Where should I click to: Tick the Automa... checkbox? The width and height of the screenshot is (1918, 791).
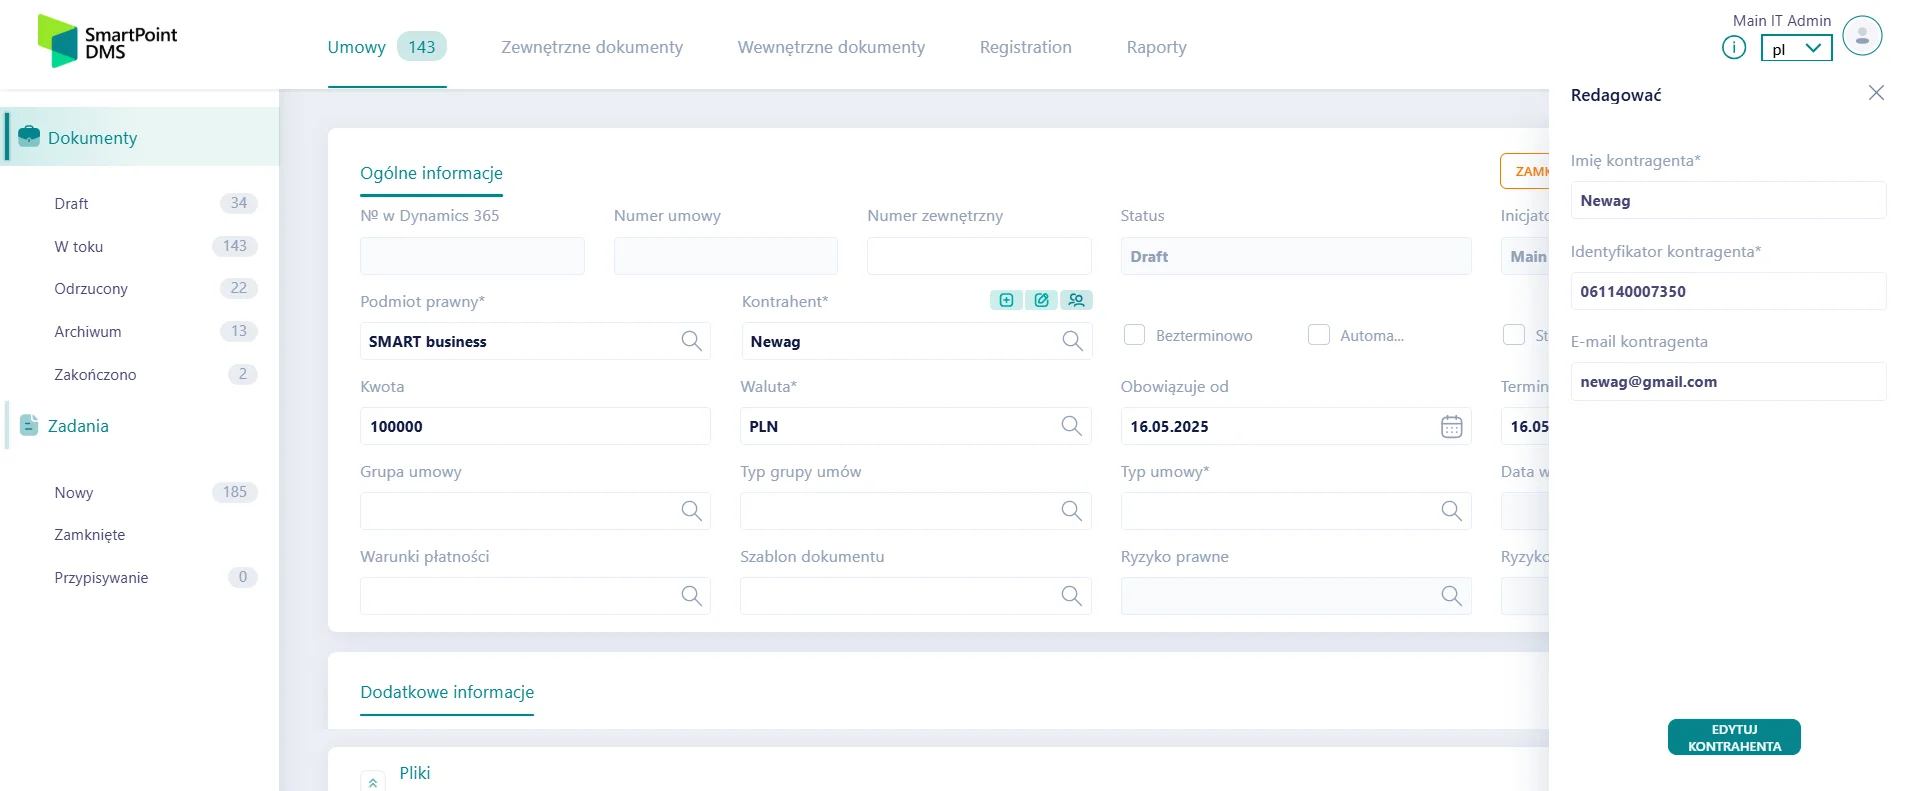tap(1319, 335)
